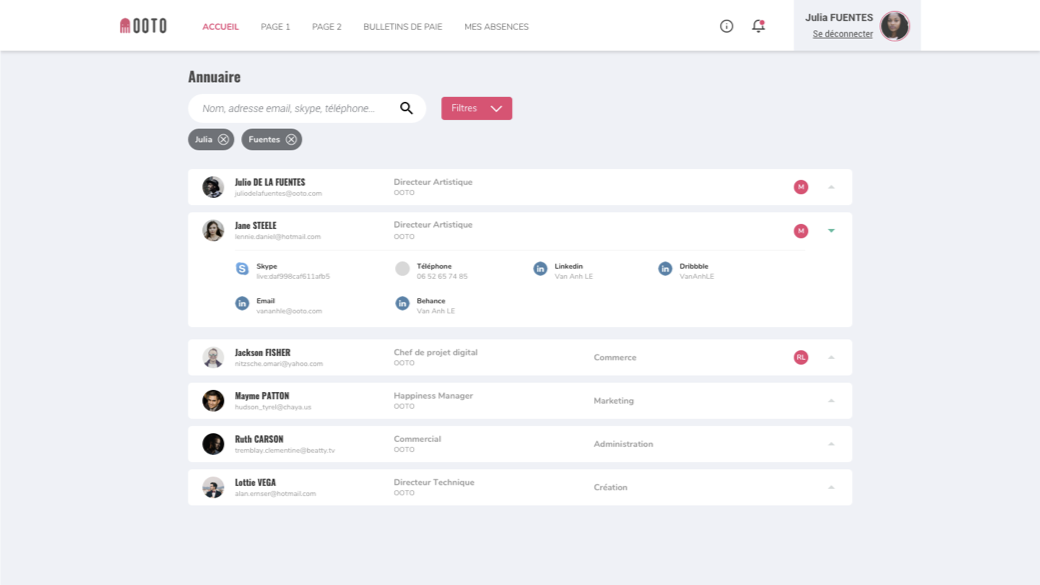Focus the directory search field
Viewport: 1040px width, 585px height.
307,108
